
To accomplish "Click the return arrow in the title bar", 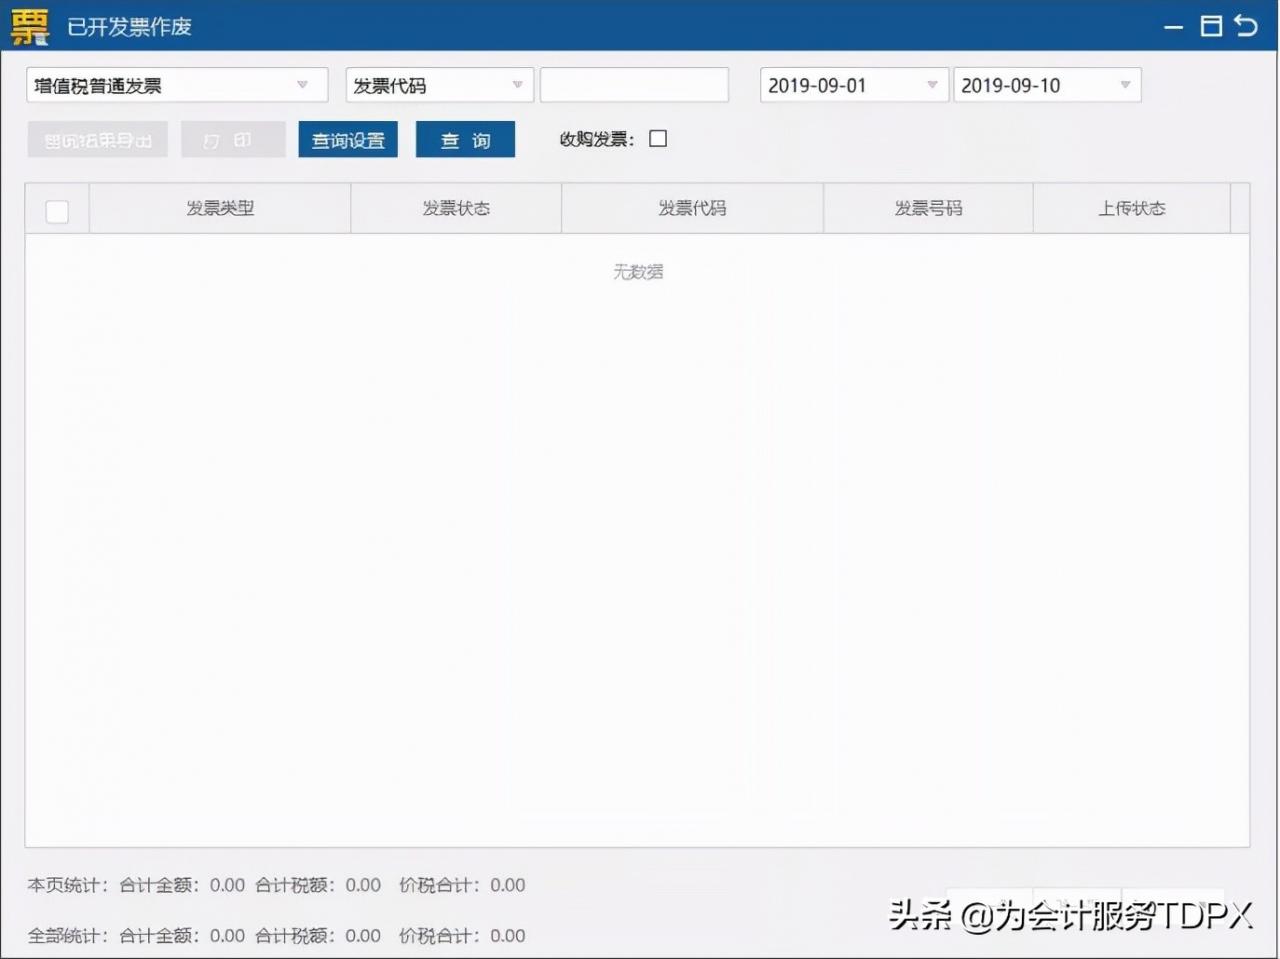I will 1247,25.
